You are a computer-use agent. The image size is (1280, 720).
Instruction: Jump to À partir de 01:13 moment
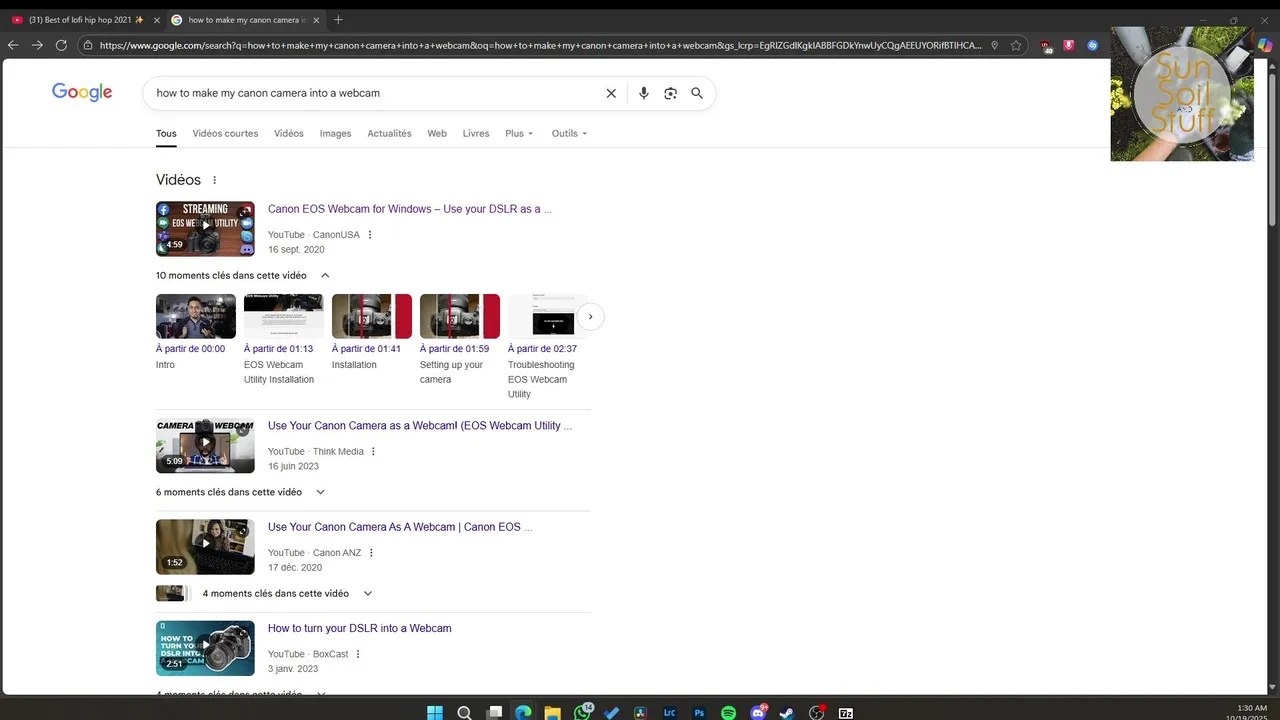coord(278,349)
